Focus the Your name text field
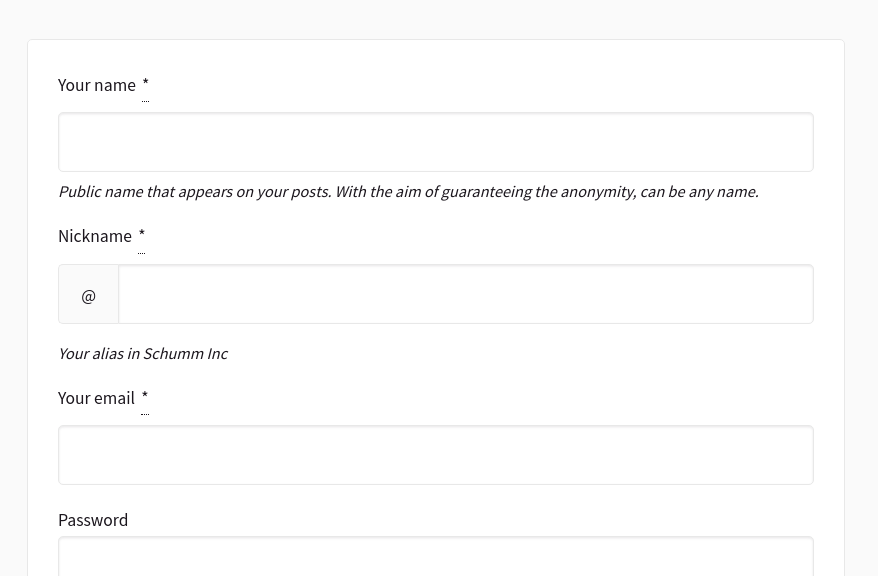The image size is (878, 576). coord(436,142)
